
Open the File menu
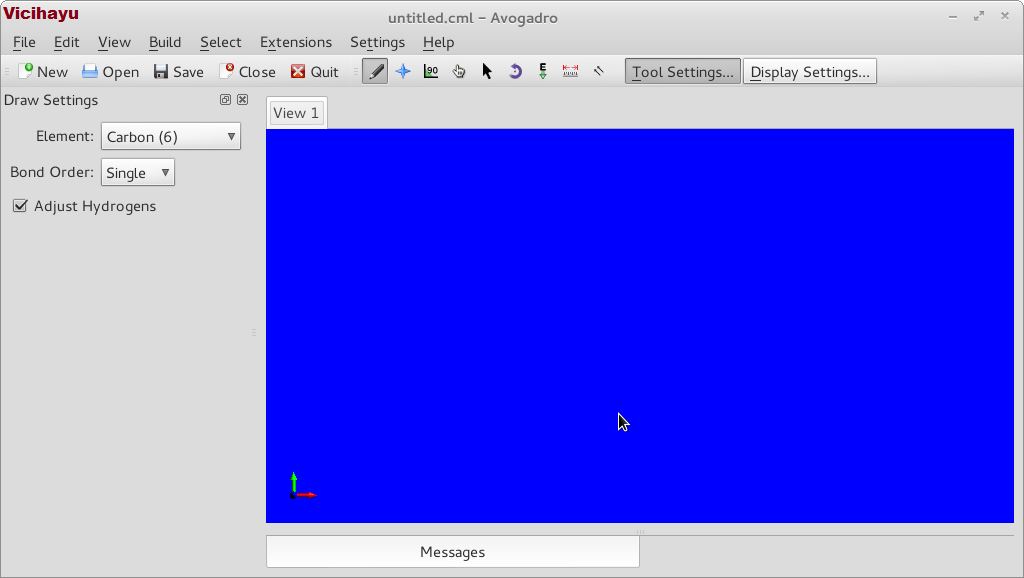24,42
